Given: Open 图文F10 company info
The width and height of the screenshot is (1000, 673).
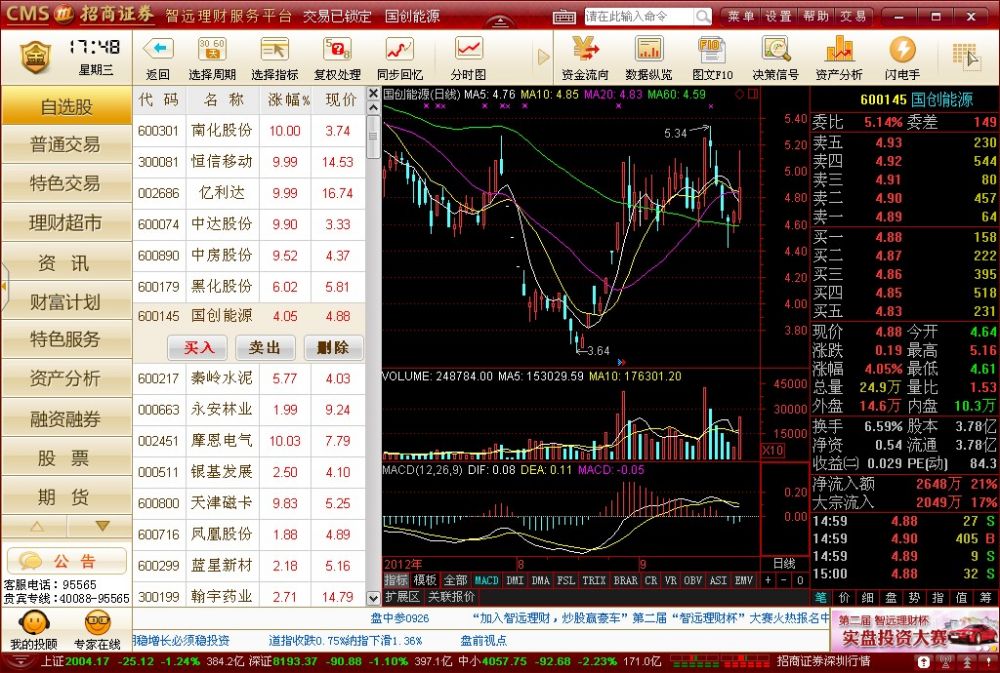Looking at the screenshot, I should point(712,58).
